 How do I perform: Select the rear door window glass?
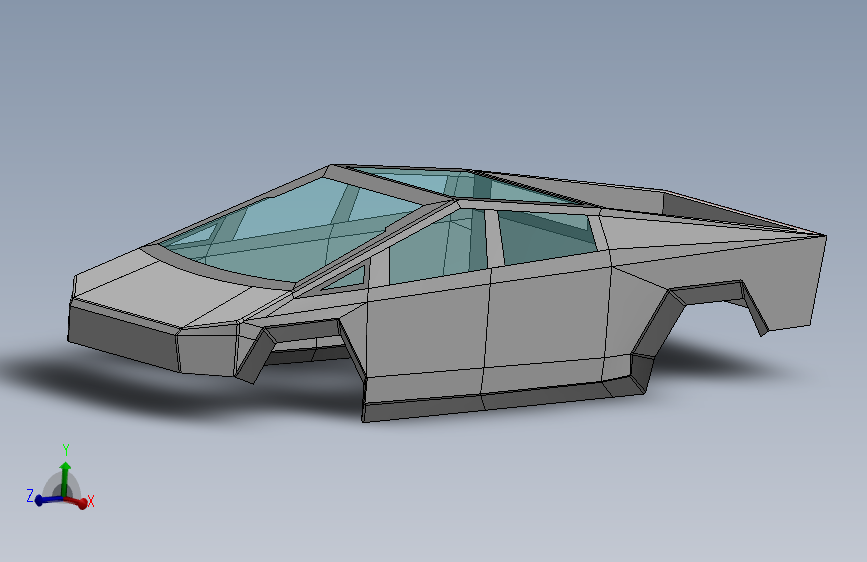point(545,237)
